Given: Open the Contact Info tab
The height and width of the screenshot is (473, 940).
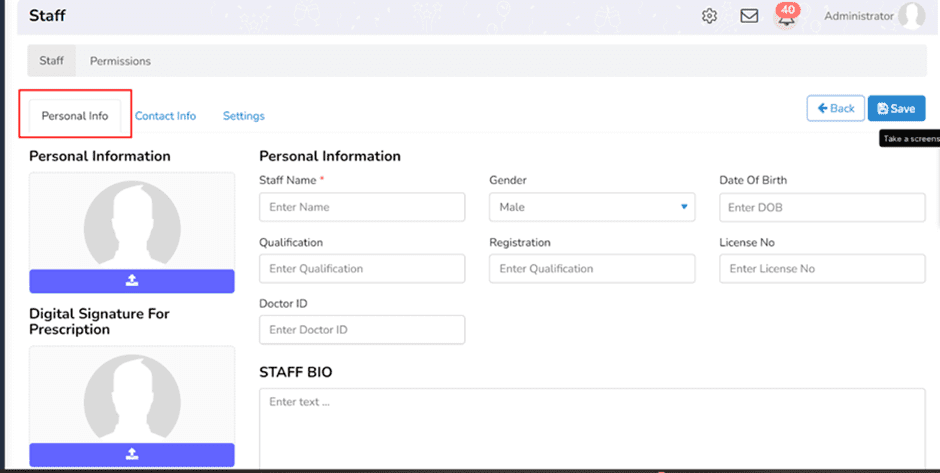Looking at the screenshot, I should coord(165,116).
